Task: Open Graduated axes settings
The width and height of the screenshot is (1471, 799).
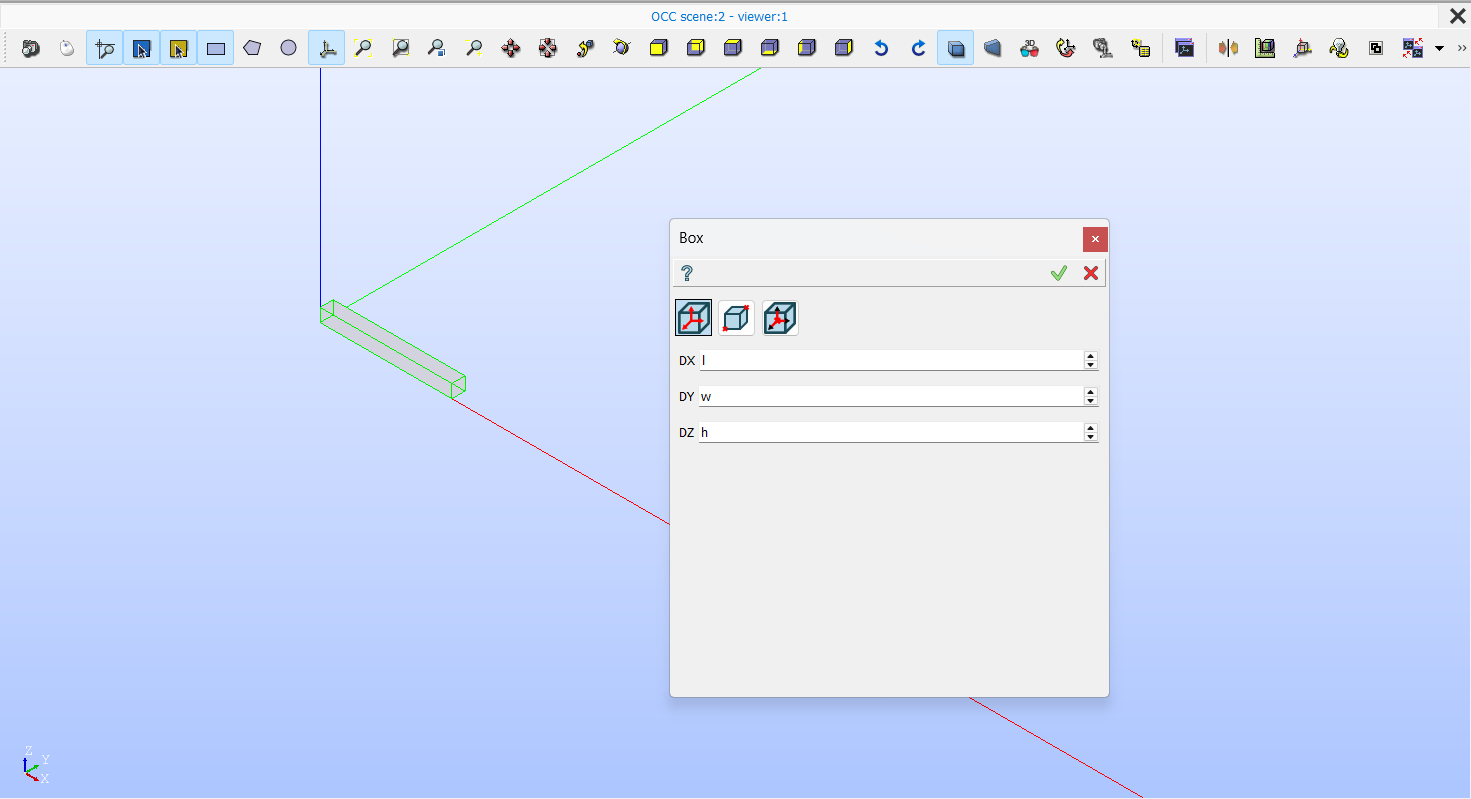Action: (x=1302, y=48)
